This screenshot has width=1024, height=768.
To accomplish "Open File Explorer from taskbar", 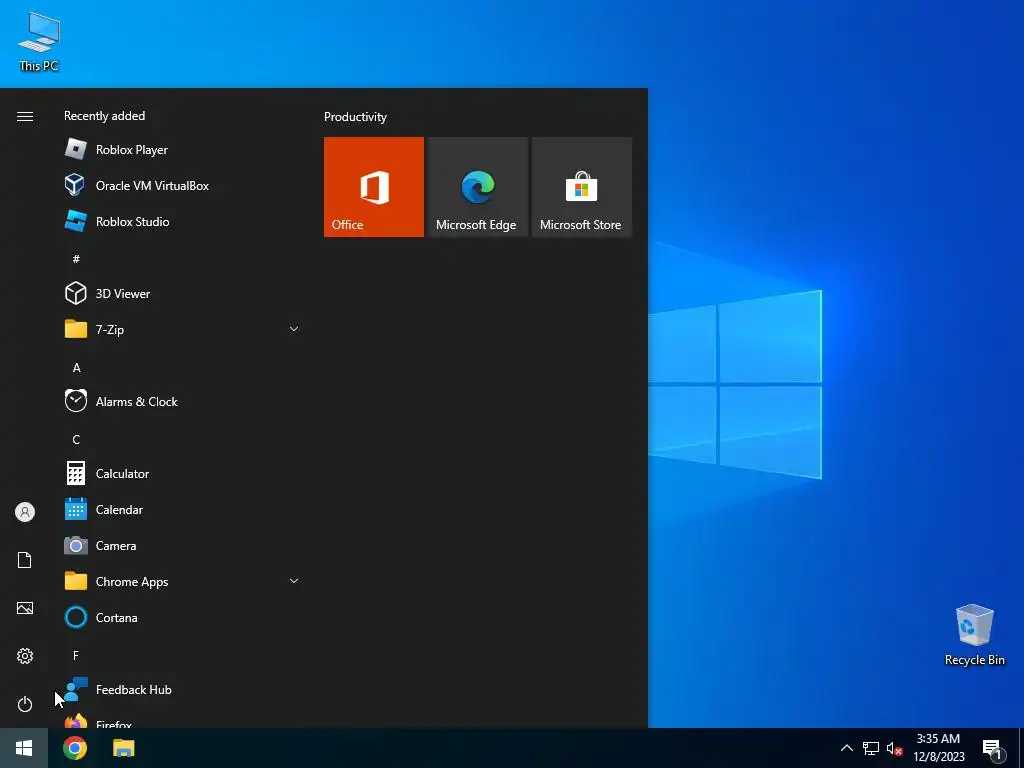I will 123,748.
